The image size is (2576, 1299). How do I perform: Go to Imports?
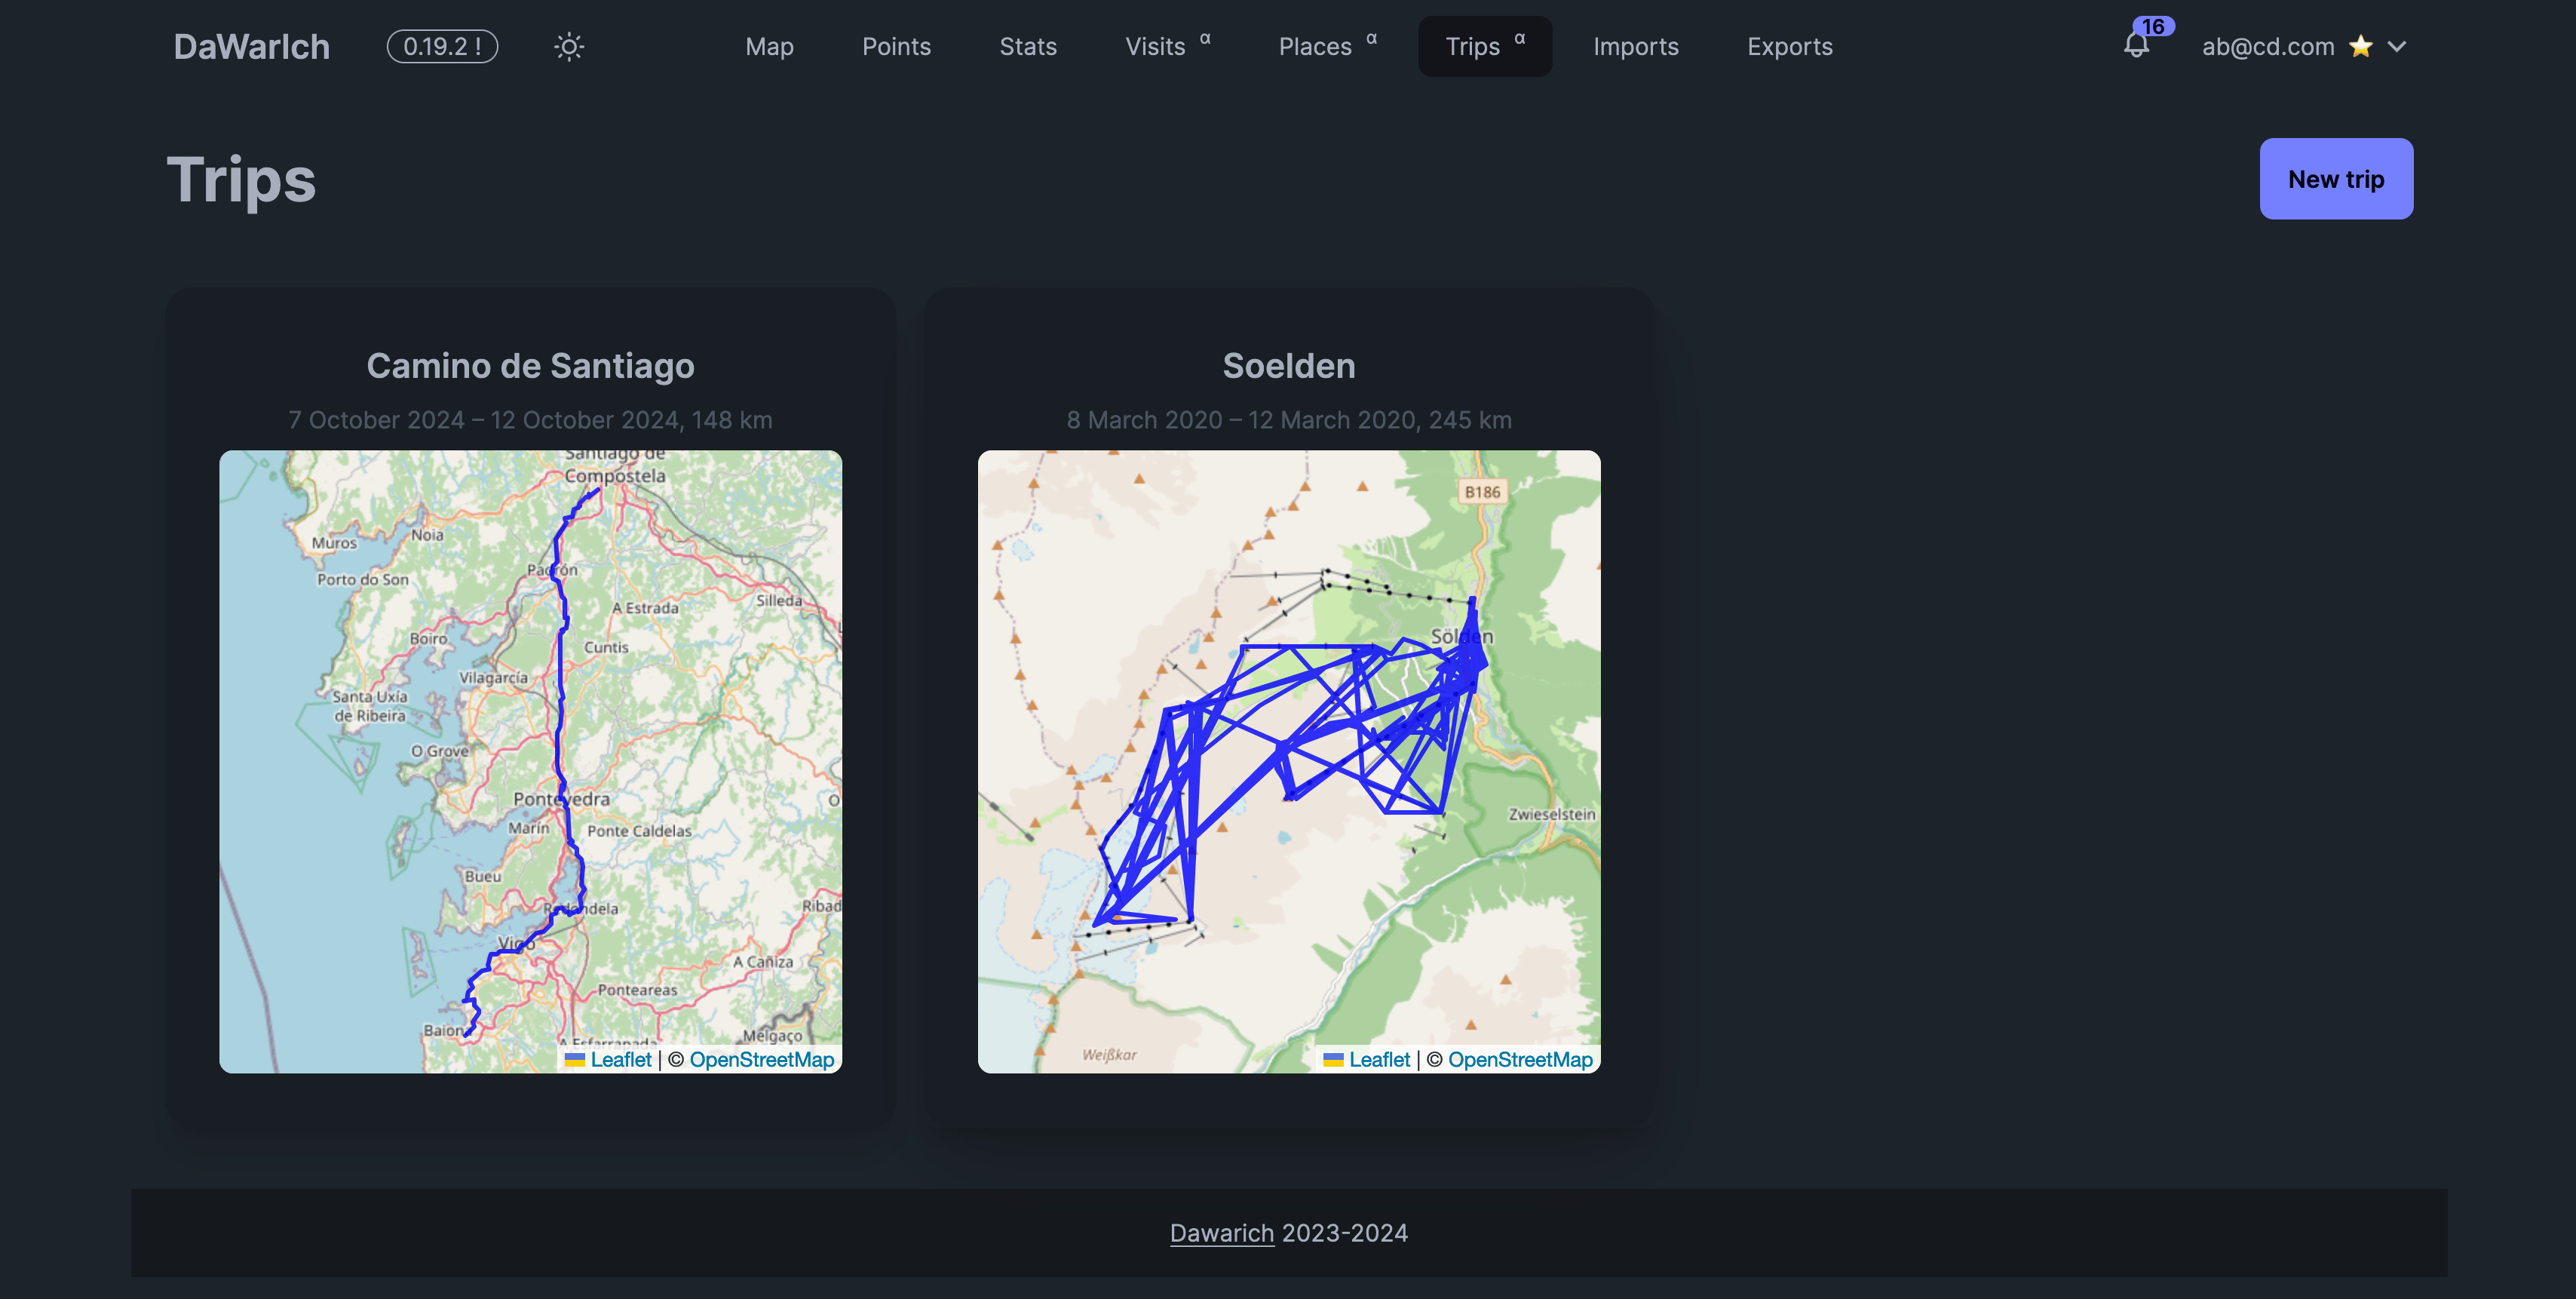pyautogui.click(x=1635, y=47)
